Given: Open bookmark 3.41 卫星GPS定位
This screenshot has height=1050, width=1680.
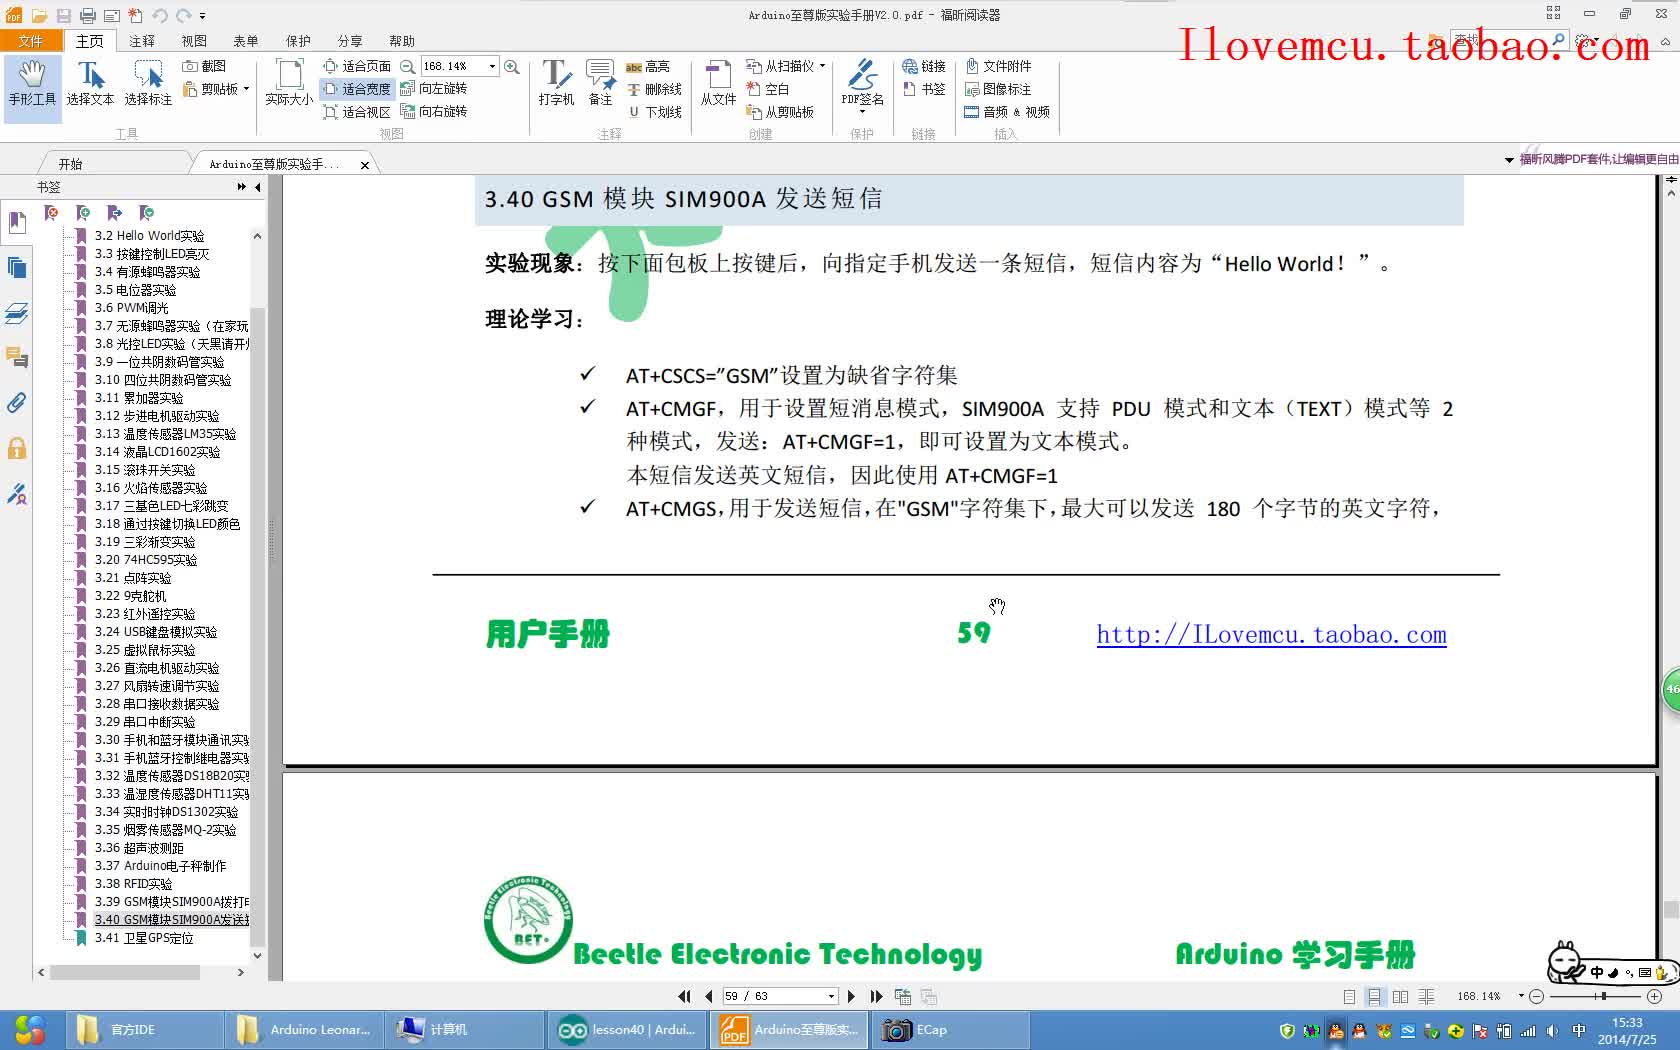Looking at the screenshot, I should (144, 938).
